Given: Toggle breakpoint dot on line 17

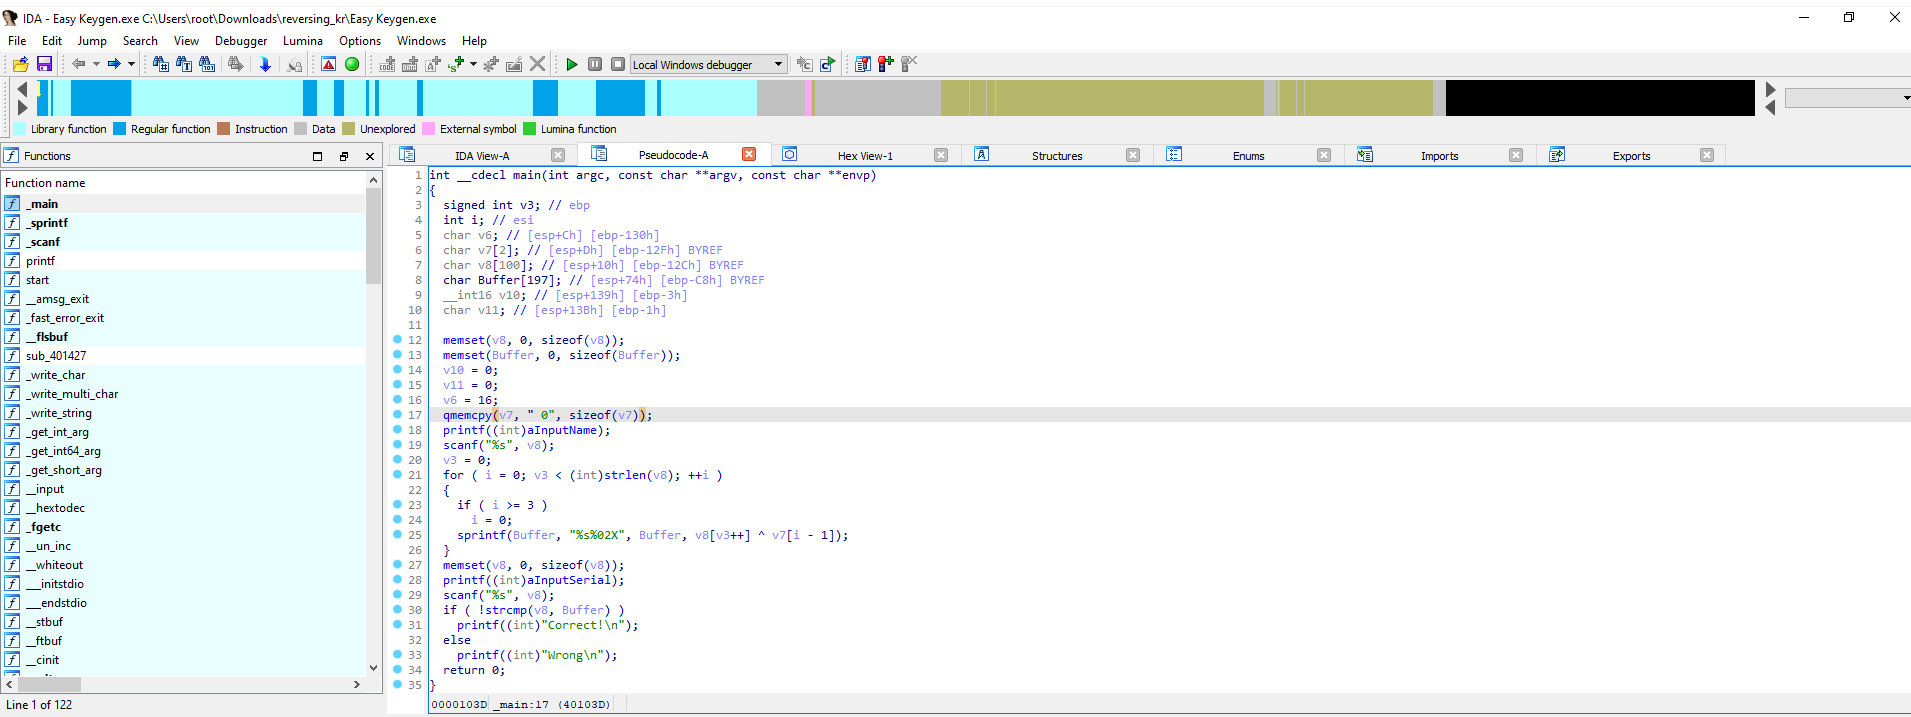Looking at the screenshot, I should (398, 415).
